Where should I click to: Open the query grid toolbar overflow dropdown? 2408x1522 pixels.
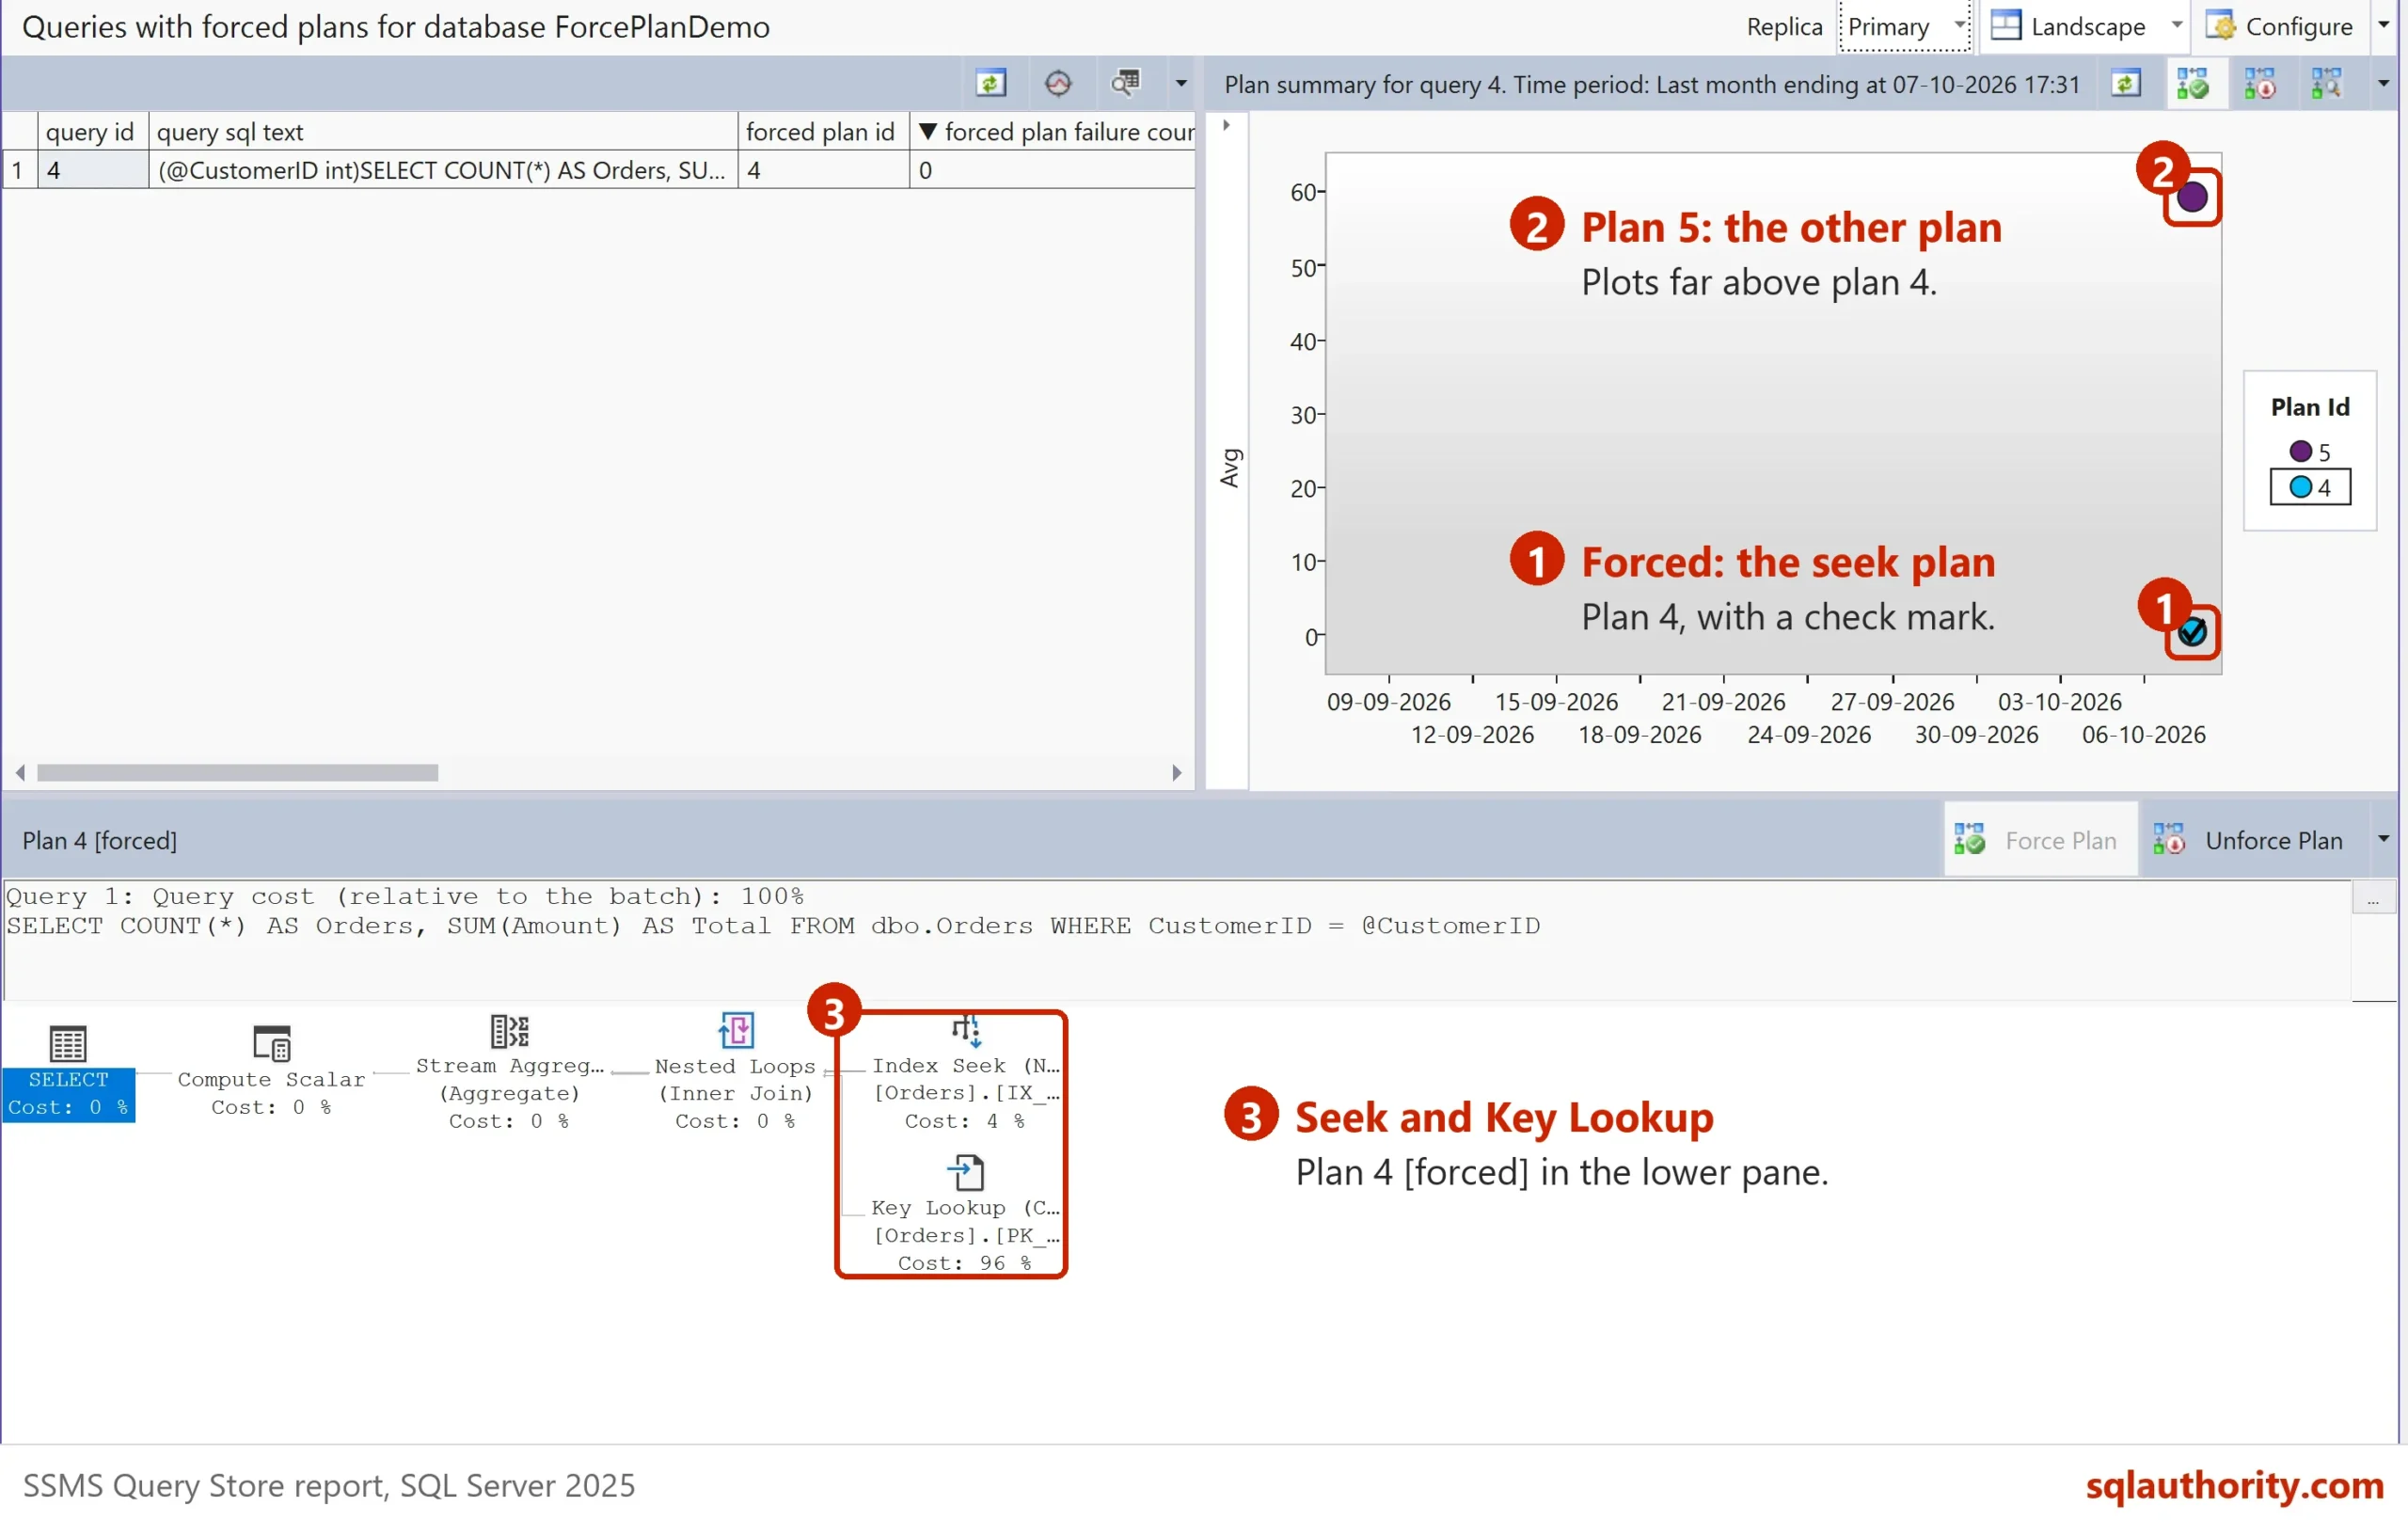click(x=1181, y=83)
